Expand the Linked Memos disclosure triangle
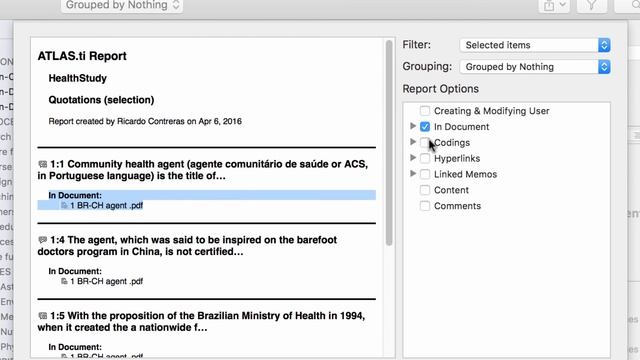 click(x=413, y=173)
